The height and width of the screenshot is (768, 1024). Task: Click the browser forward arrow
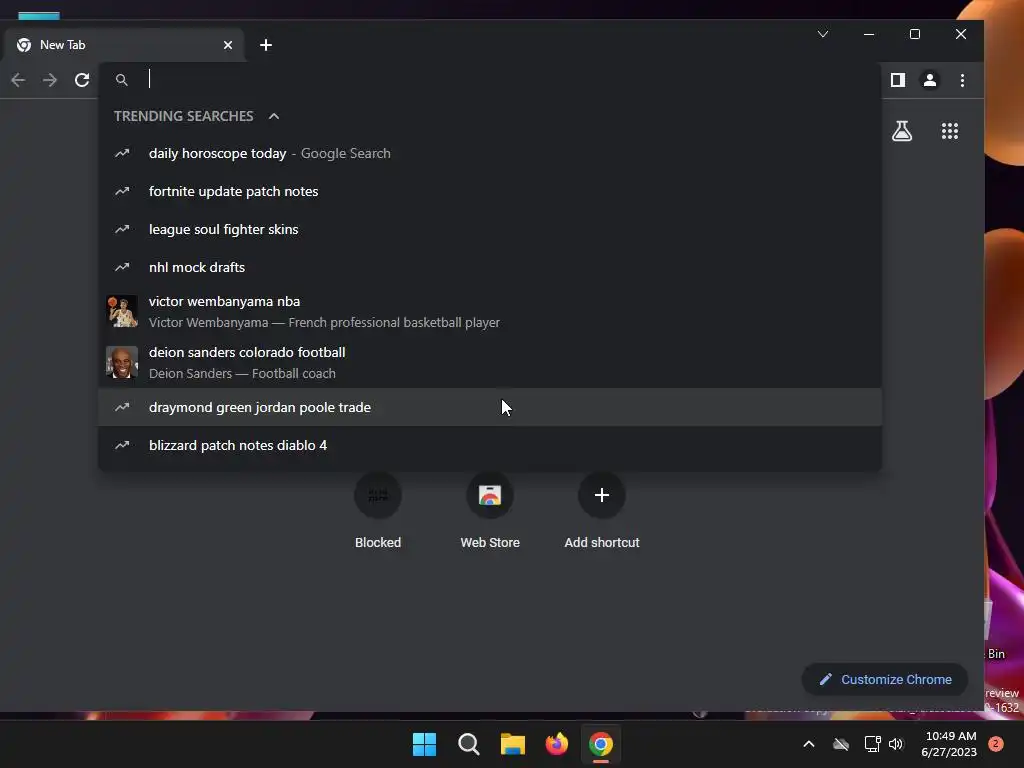(x=50, y=80)
